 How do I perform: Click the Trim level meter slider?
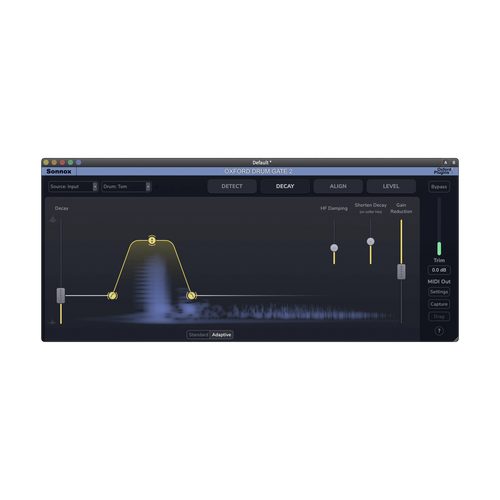click(439, 227)
